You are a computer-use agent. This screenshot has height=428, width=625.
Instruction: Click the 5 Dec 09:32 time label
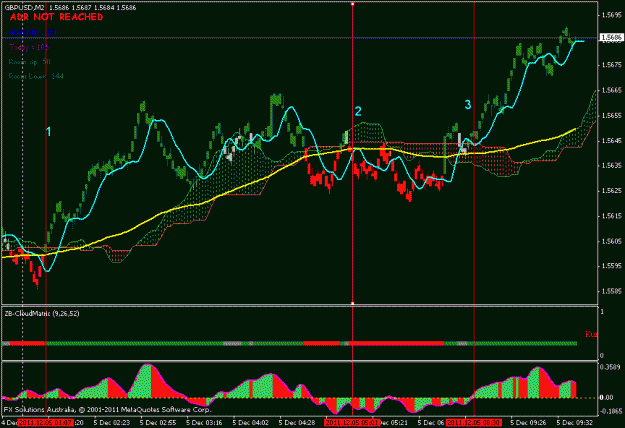575,422
